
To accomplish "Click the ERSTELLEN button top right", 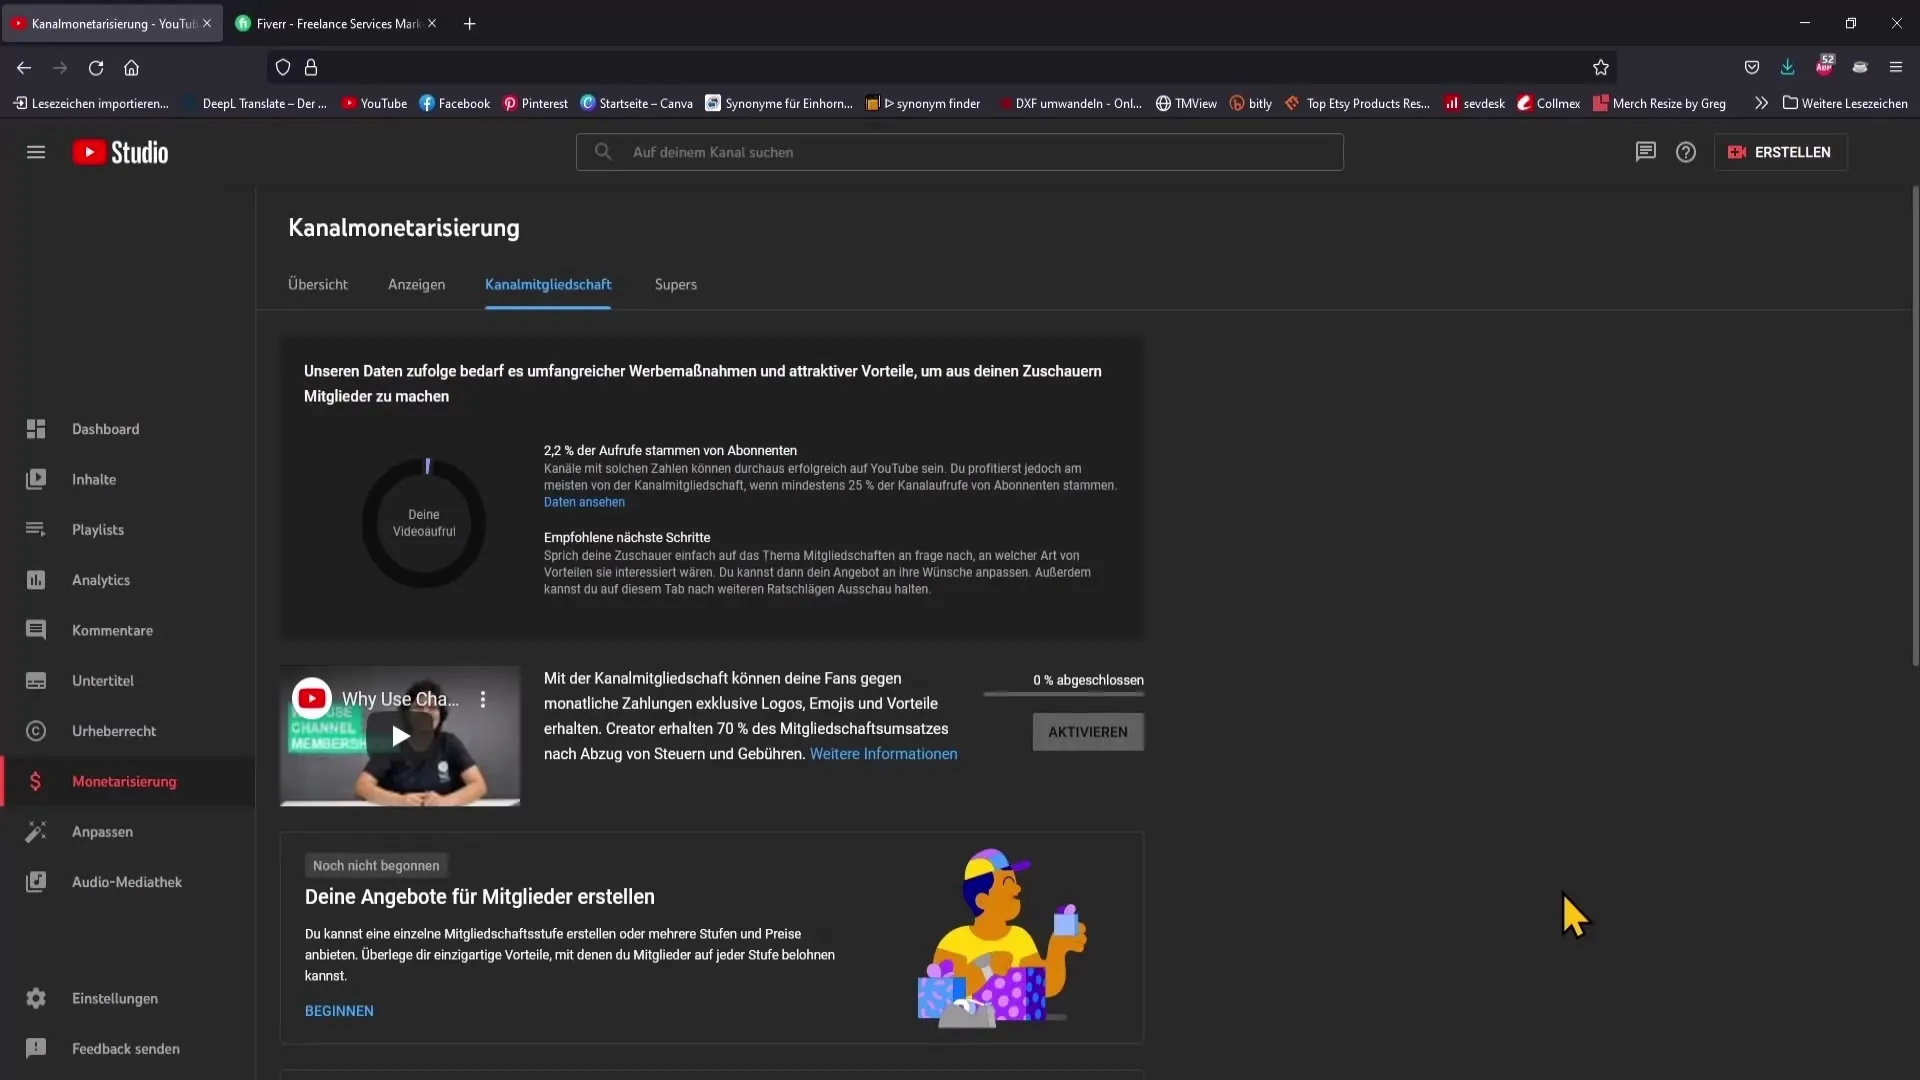I will pyautogui.click(x=1780, y=152).
